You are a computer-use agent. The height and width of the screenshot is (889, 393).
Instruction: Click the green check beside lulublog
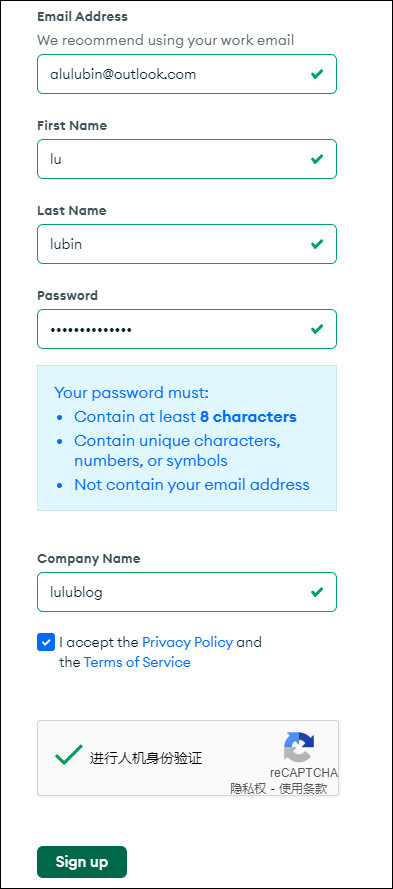coord(317,592)
